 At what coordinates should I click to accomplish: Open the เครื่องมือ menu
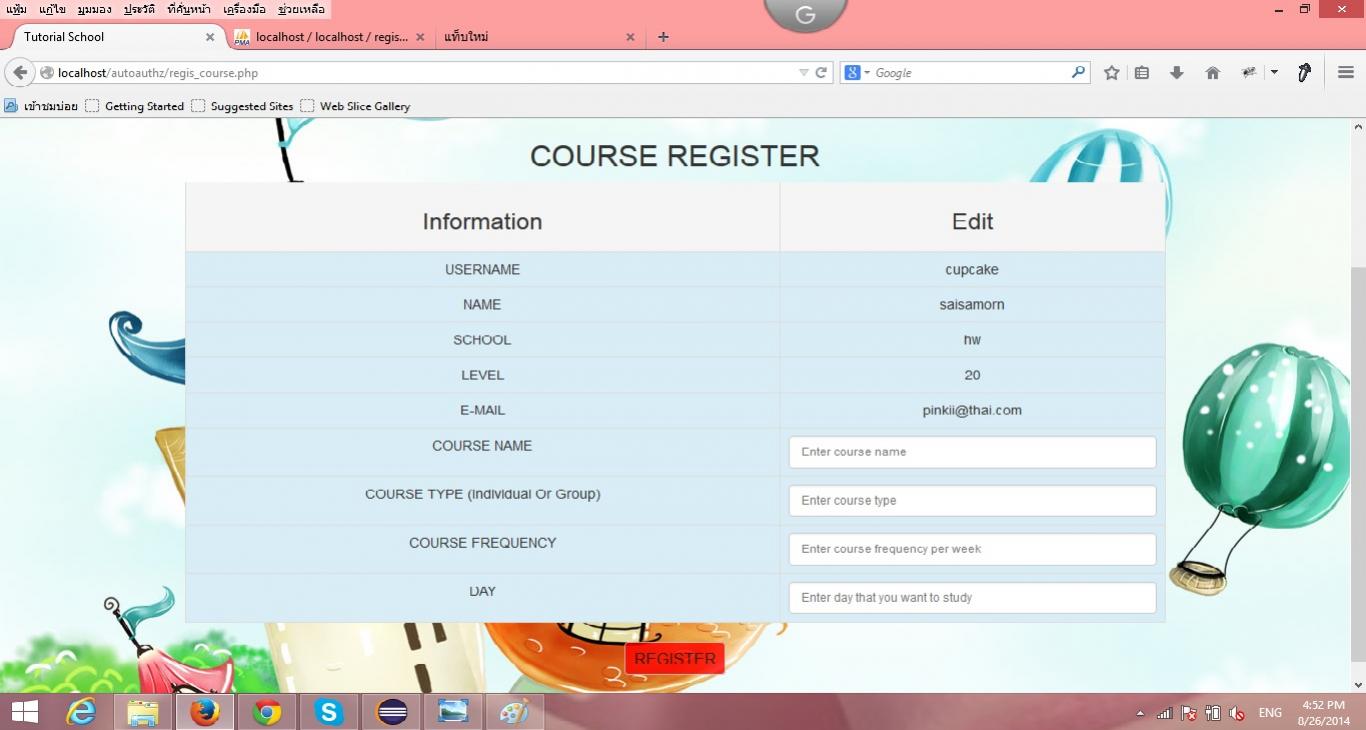tap(245, 9)
